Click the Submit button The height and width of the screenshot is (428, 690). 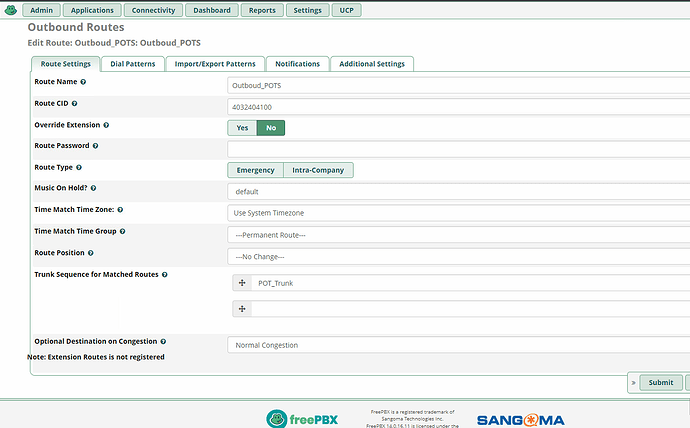(661, 383)
